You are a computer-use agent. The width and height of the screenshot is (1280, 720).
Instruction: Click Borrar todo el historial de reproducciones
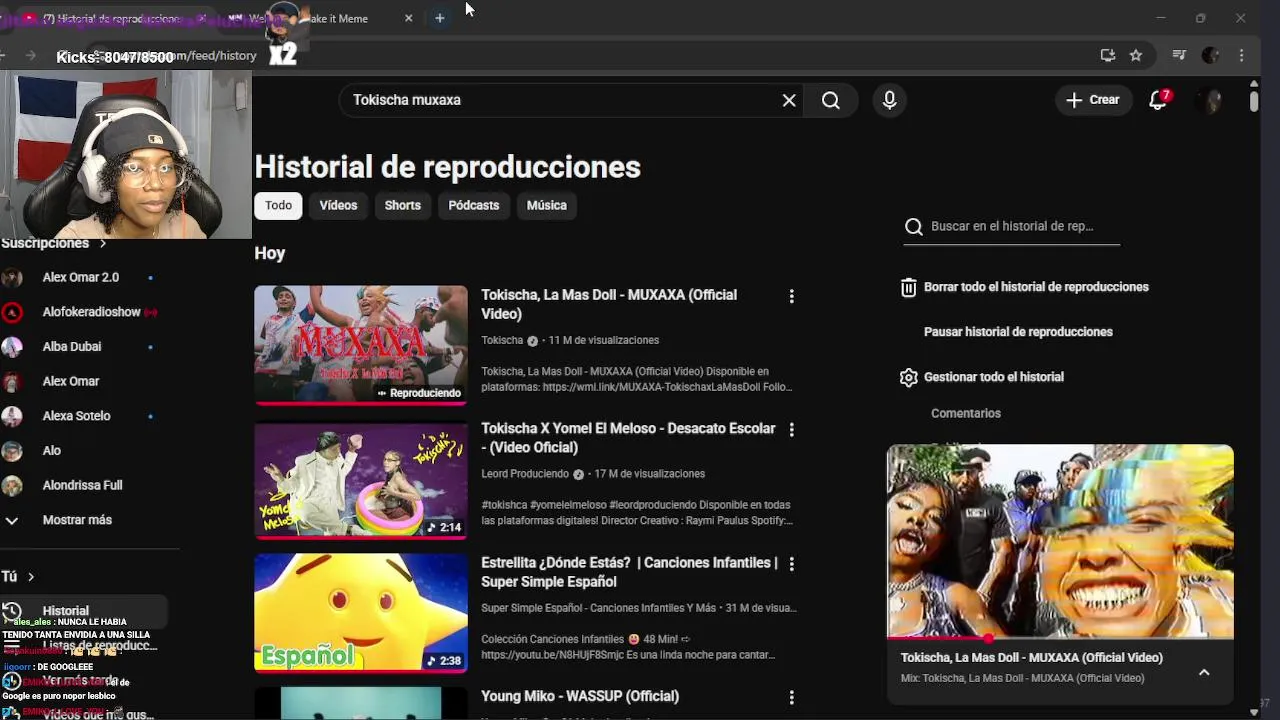tap(1036, 287)
